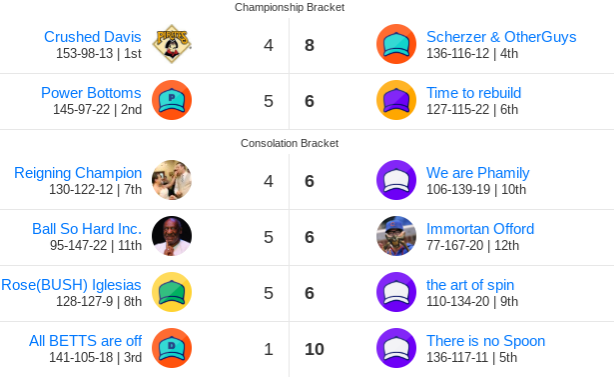
Task: Open the Time to rebuild team link
Action: pyautogui.click(x=474, y=93)
